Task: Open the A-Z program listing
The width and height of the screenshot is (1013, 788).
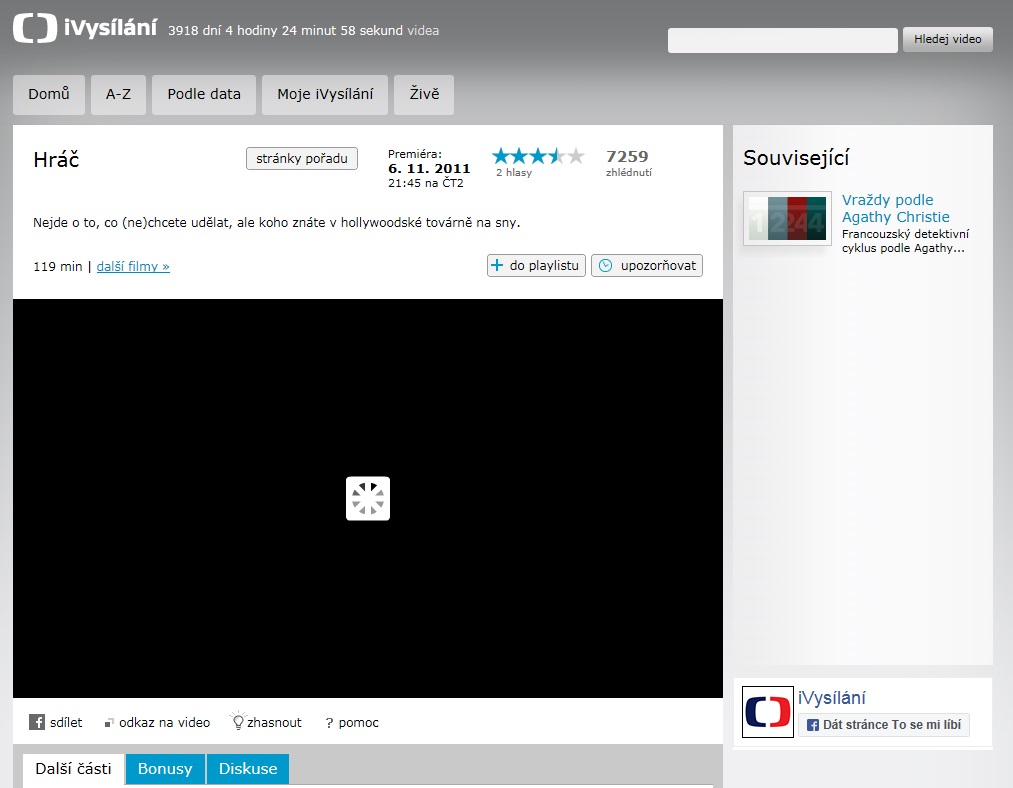Action: coord(118,94)
